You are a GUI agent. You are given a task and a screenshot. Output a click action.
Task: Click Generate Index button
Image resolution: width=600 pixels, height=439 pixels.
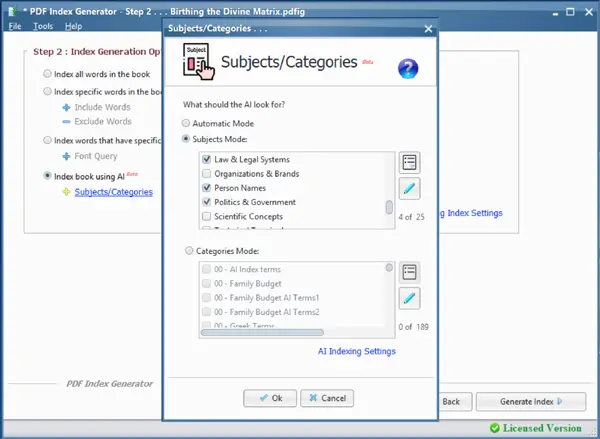531,401
